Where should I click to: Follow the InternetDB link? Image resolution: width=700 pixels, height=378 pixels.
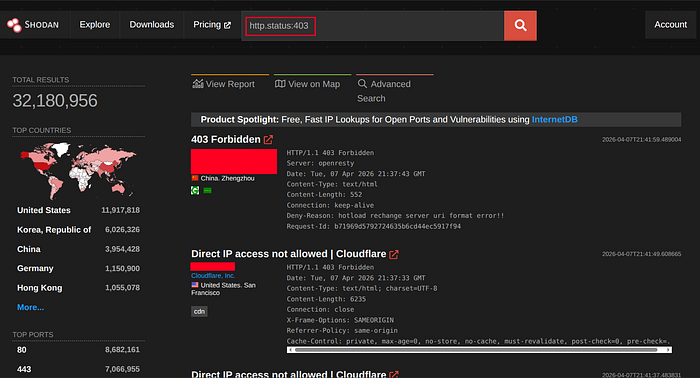[x=554, y=120]
